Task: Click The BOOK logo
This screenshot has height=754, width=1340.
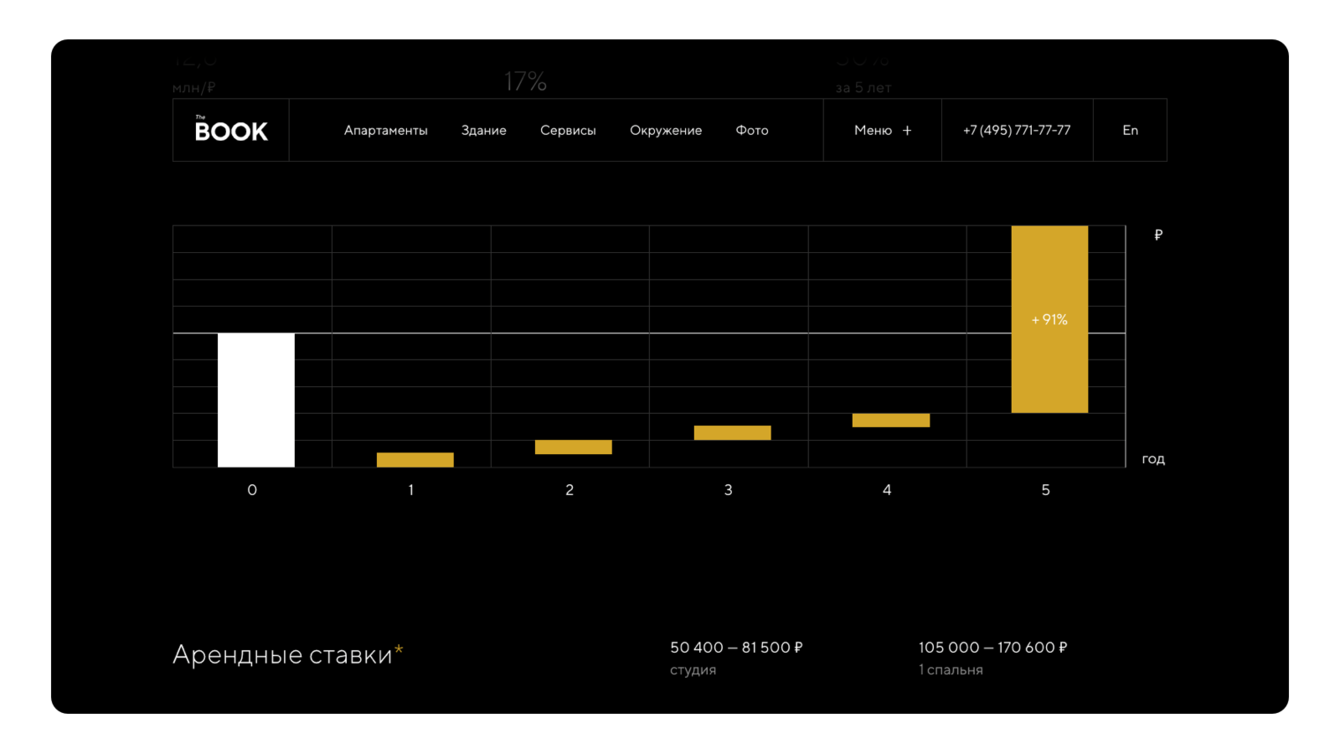Action: [x=231, y=129]
